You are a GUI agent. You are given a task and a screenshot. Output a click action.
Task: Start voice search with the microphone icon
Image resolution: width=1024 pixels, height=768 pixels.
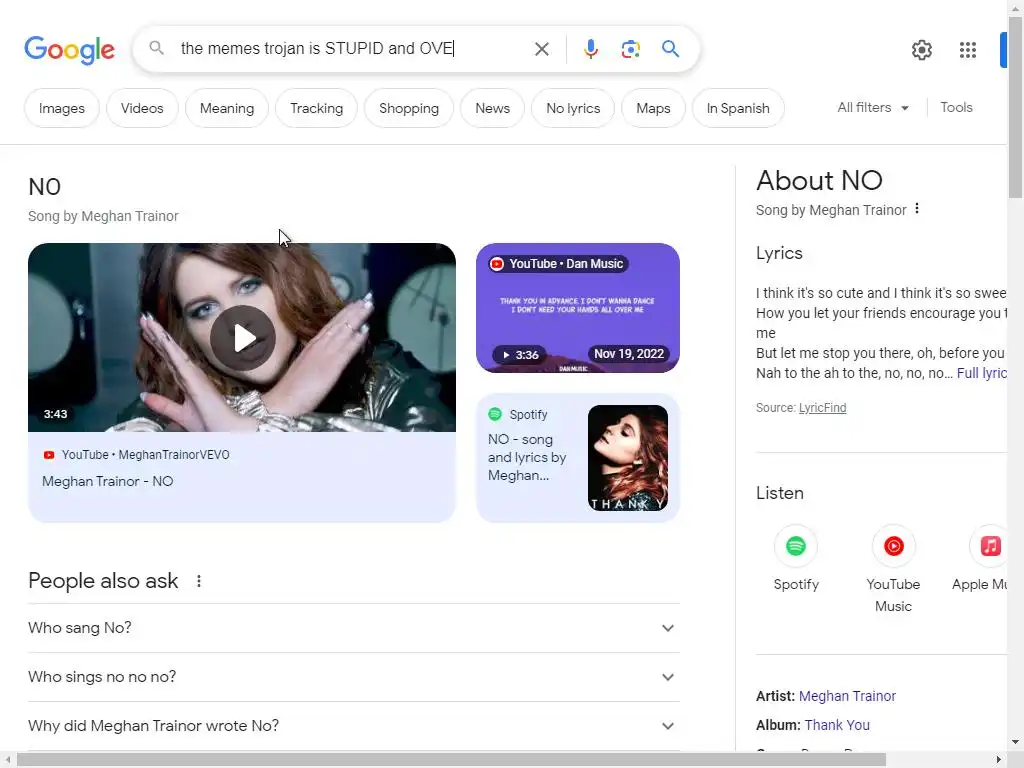pos(590,49)
